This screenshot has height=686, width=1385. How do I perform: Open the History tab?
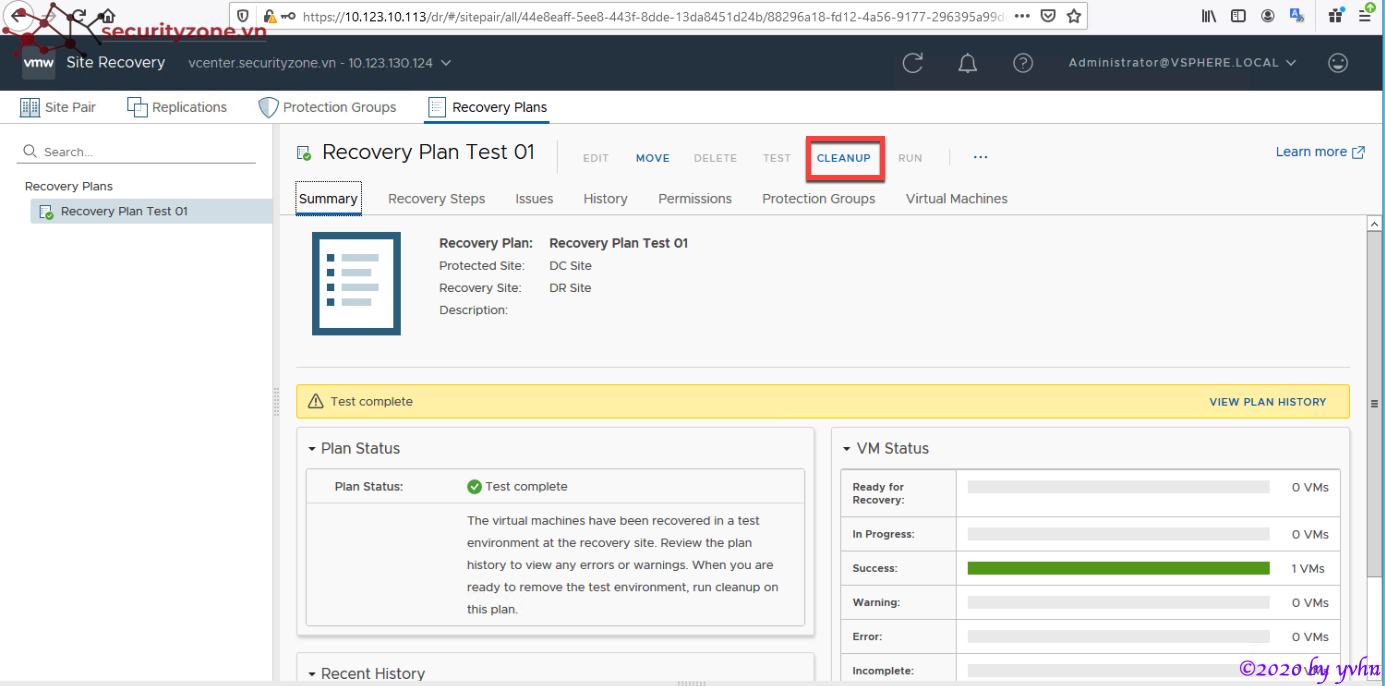(606, 198)
